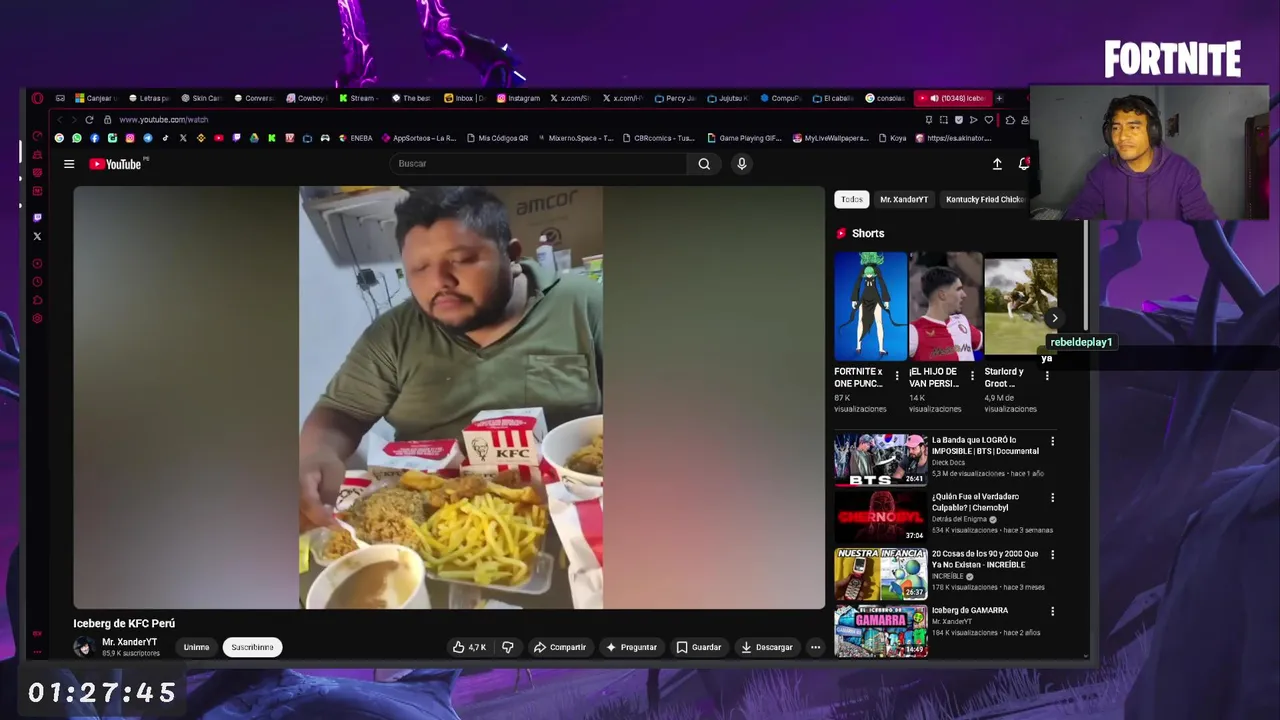
Task: Subscribe to Mr. XanderYT channel
Action: coord(252,647)
